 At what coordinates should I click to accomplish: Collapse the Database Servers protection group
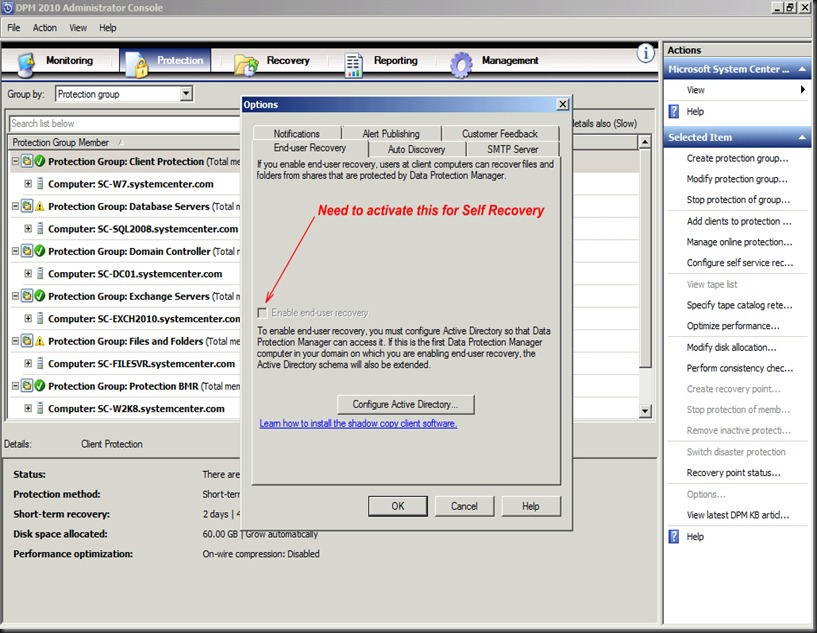coord(16,206)
